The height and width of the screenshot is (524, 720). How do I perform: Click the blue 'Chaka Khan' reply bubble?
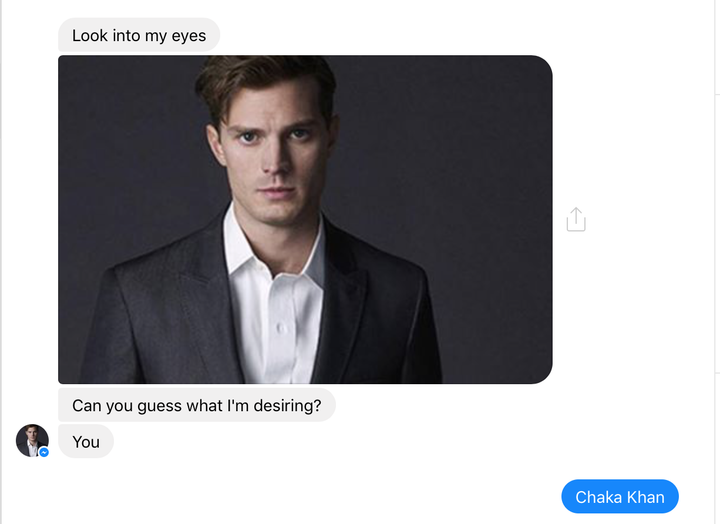pos(620,496)
